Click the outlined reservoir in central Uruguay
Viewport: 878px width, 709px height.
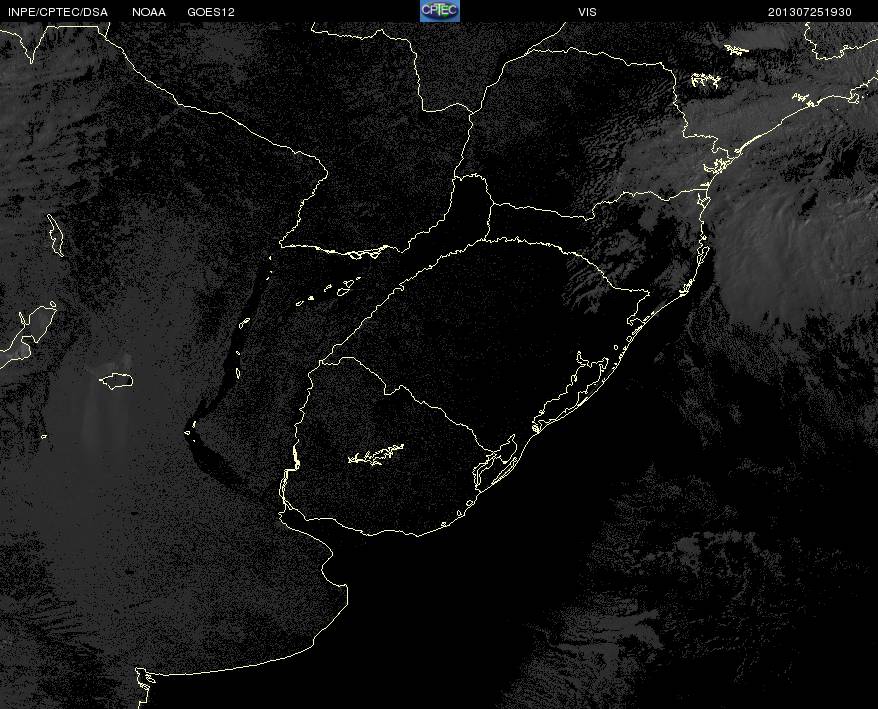(x=376, y=454)
